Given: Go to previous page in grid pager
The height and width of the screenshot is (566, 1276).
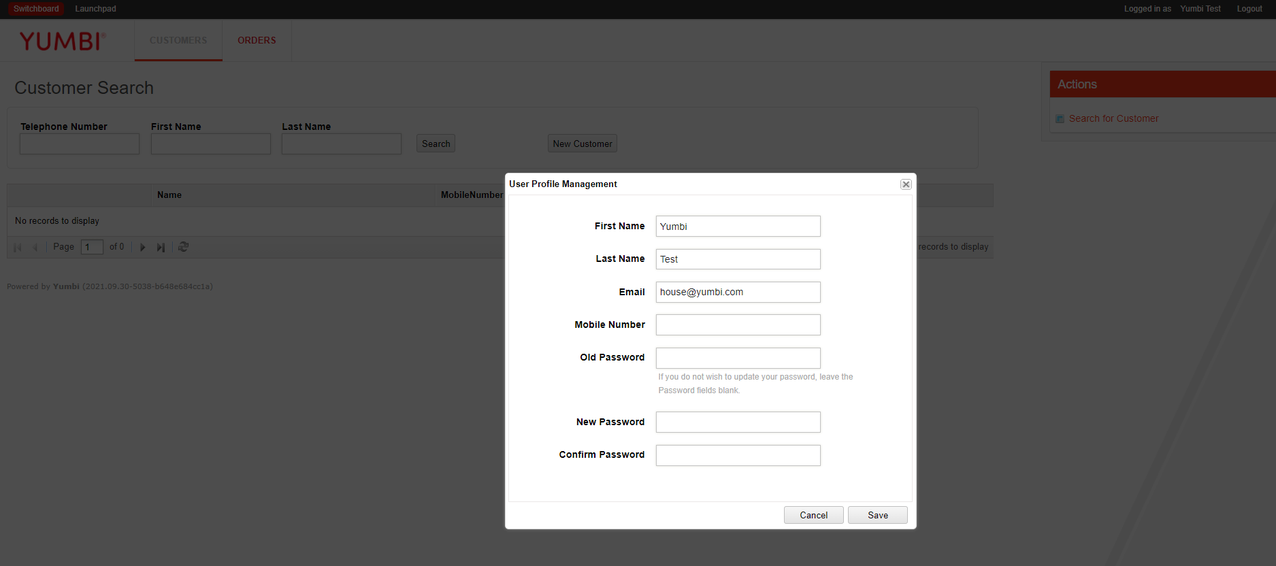Looking at the screenshot, I should pos(36,247).
